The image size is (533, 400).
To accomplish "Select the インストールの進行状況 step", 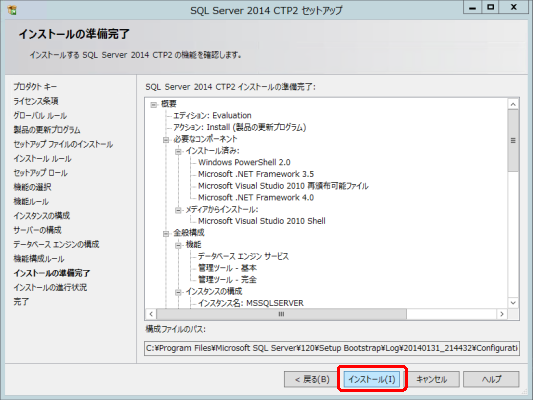I will (x=50, y=288).
